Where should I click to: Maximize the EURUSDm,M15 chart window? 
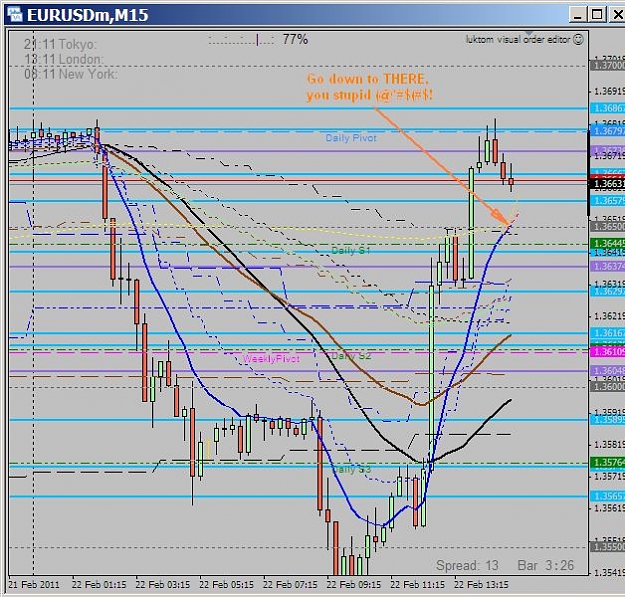(596, 15)
